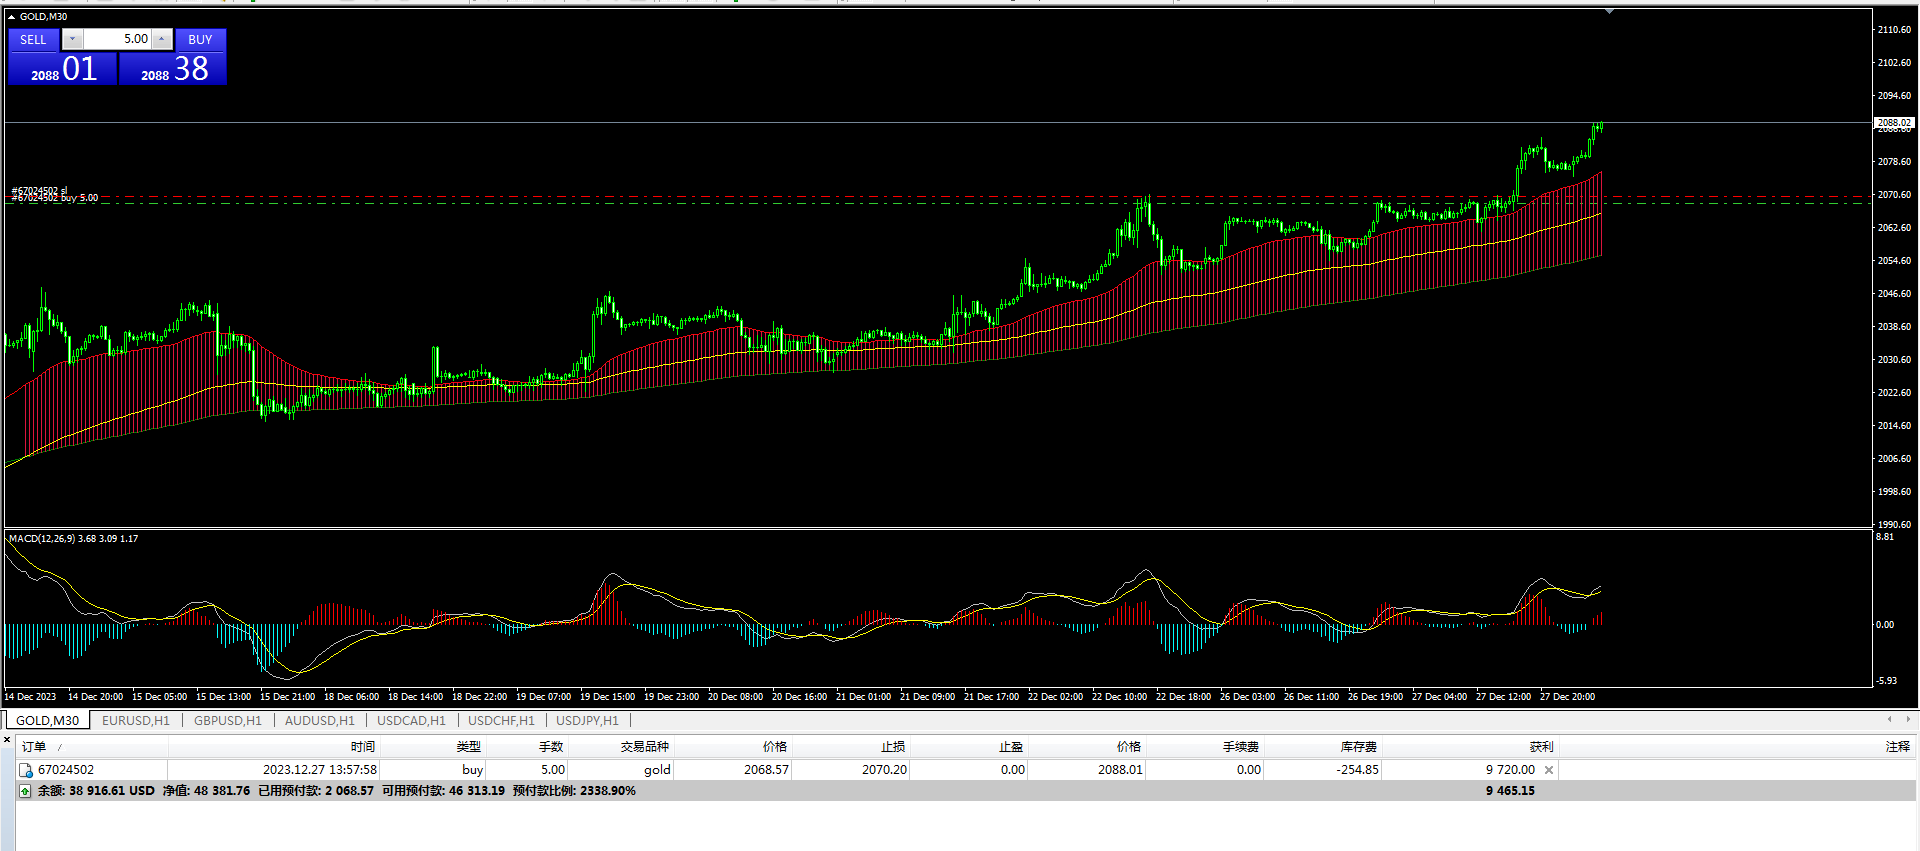The width and height of the screenshot is (1920, 851).
Task: Click the GOLD,M30 chart title text
Action: coord(43,17)
